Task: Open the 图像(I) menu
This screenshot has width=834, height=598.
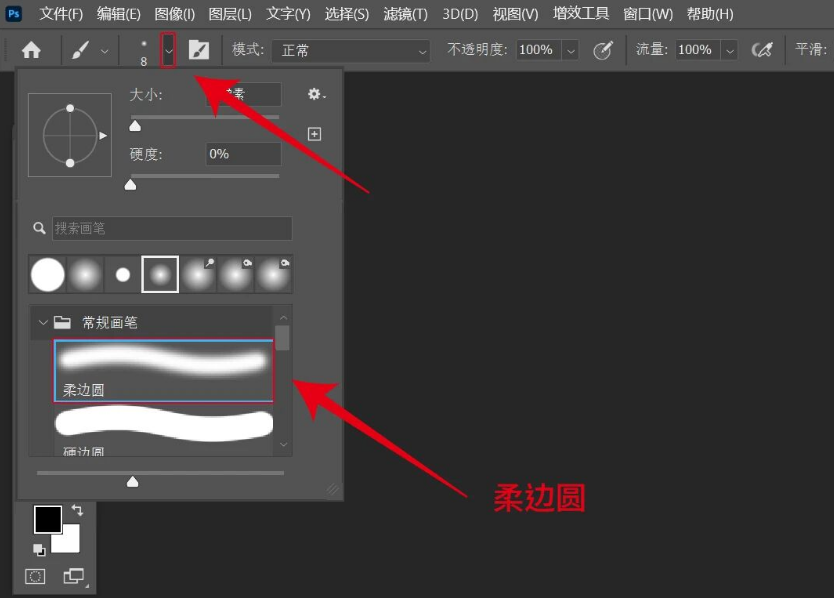Action: pyautogui.click(x=174, y=13)
